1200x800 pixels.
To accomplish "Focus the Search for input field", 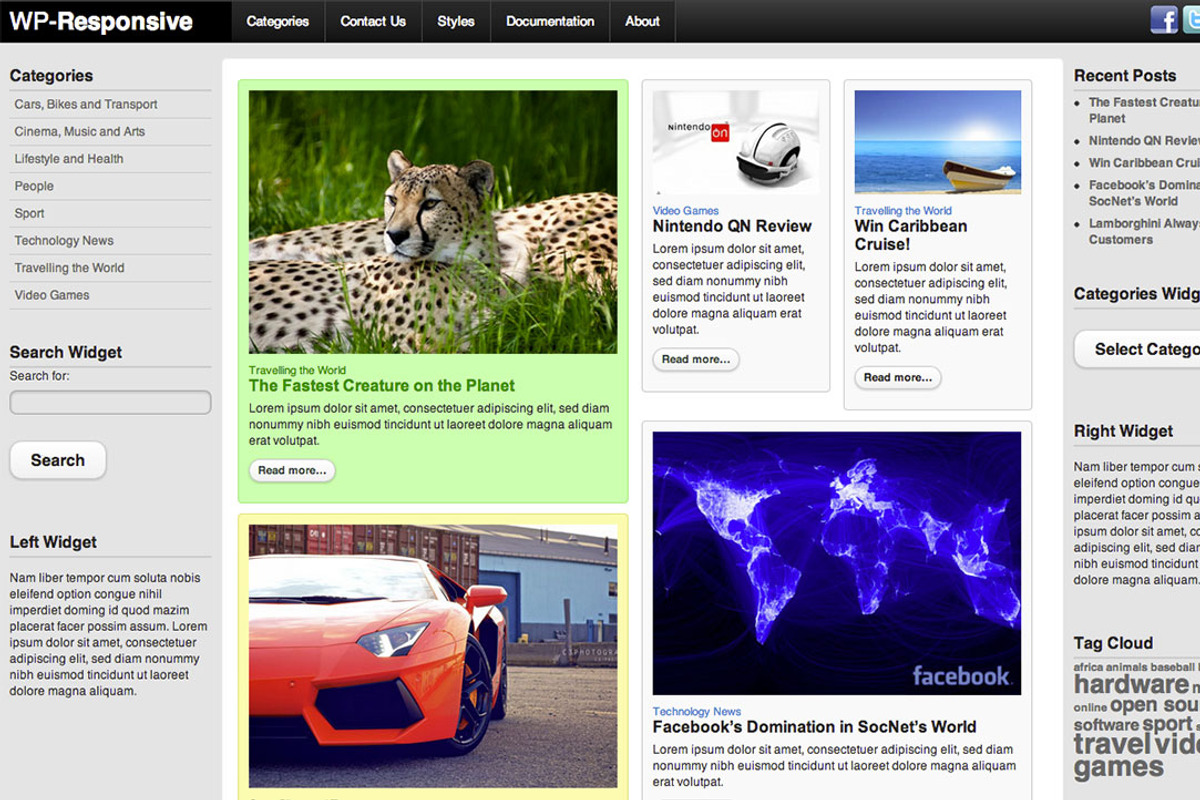I will click(110, 402).
